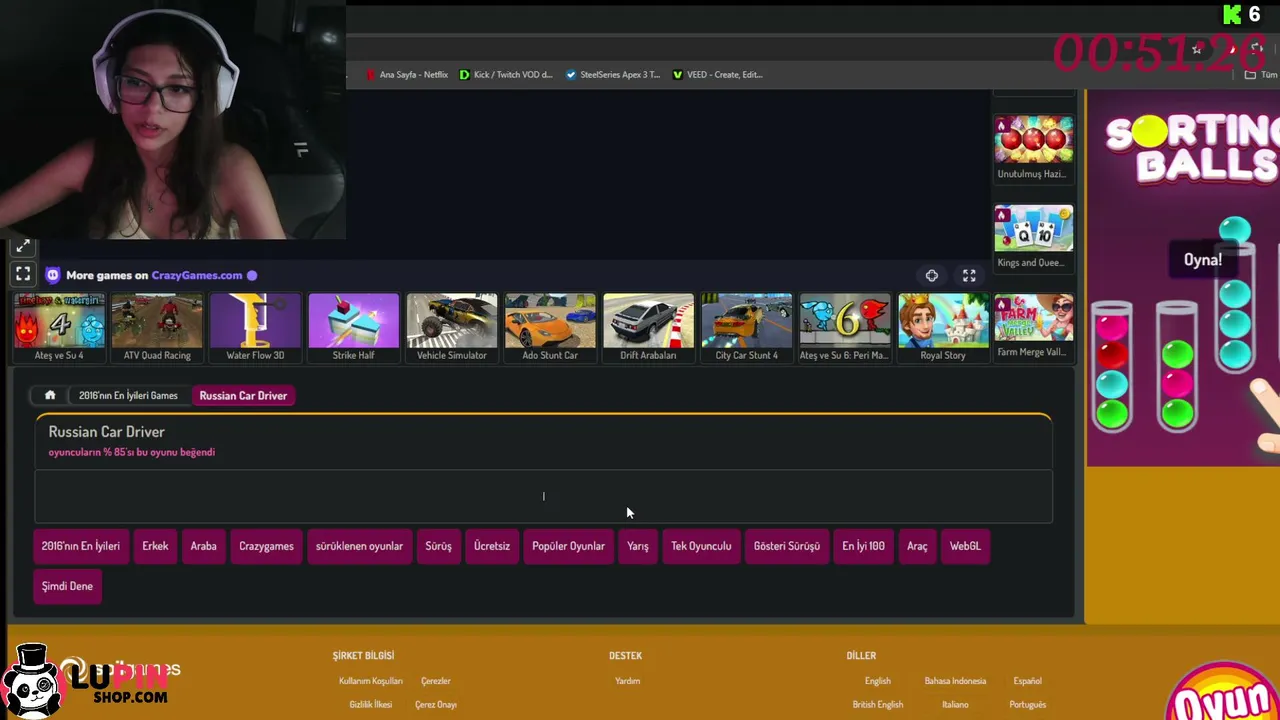The height and width of the screenshot is (720, 1280).
Task: Open the Crazygames tag
Action: click(266, 546)
